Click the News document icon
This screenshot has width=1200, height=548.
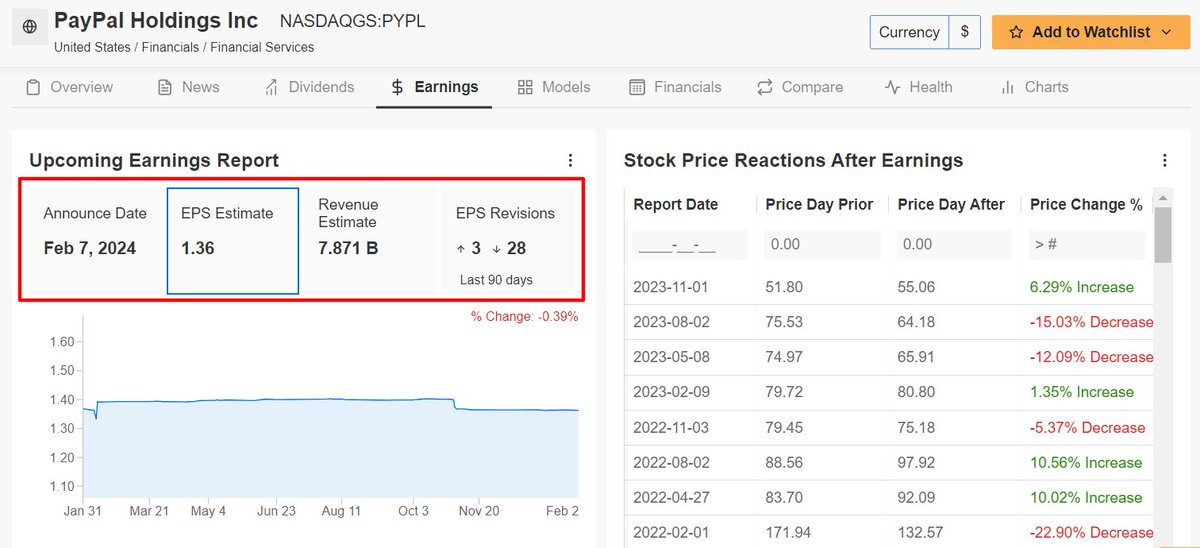(x=165, y=87)
